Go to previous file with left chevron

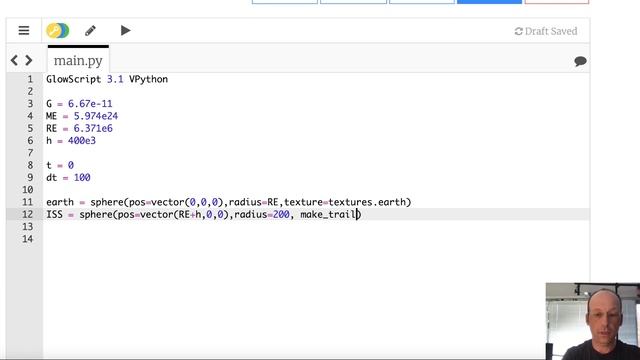point(14,60)
